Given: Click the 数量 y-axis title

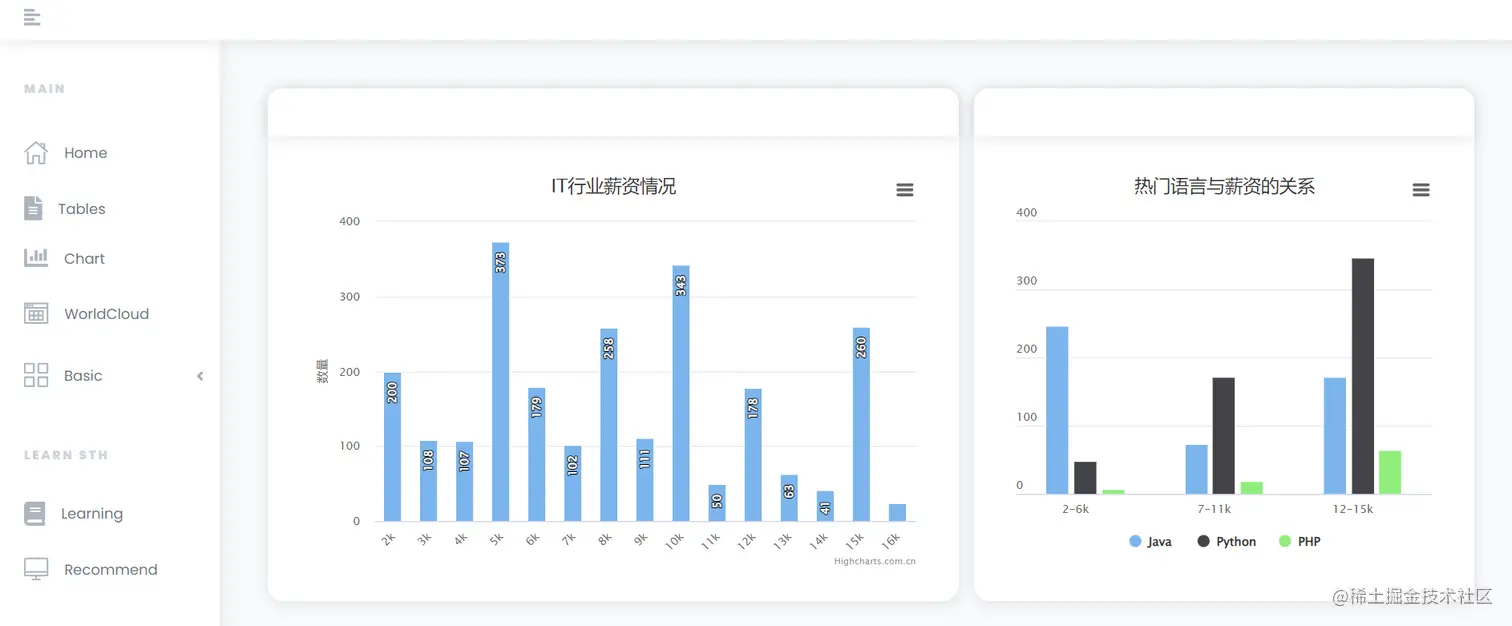Looking at the screenshot, I should [x=322, y=371].
